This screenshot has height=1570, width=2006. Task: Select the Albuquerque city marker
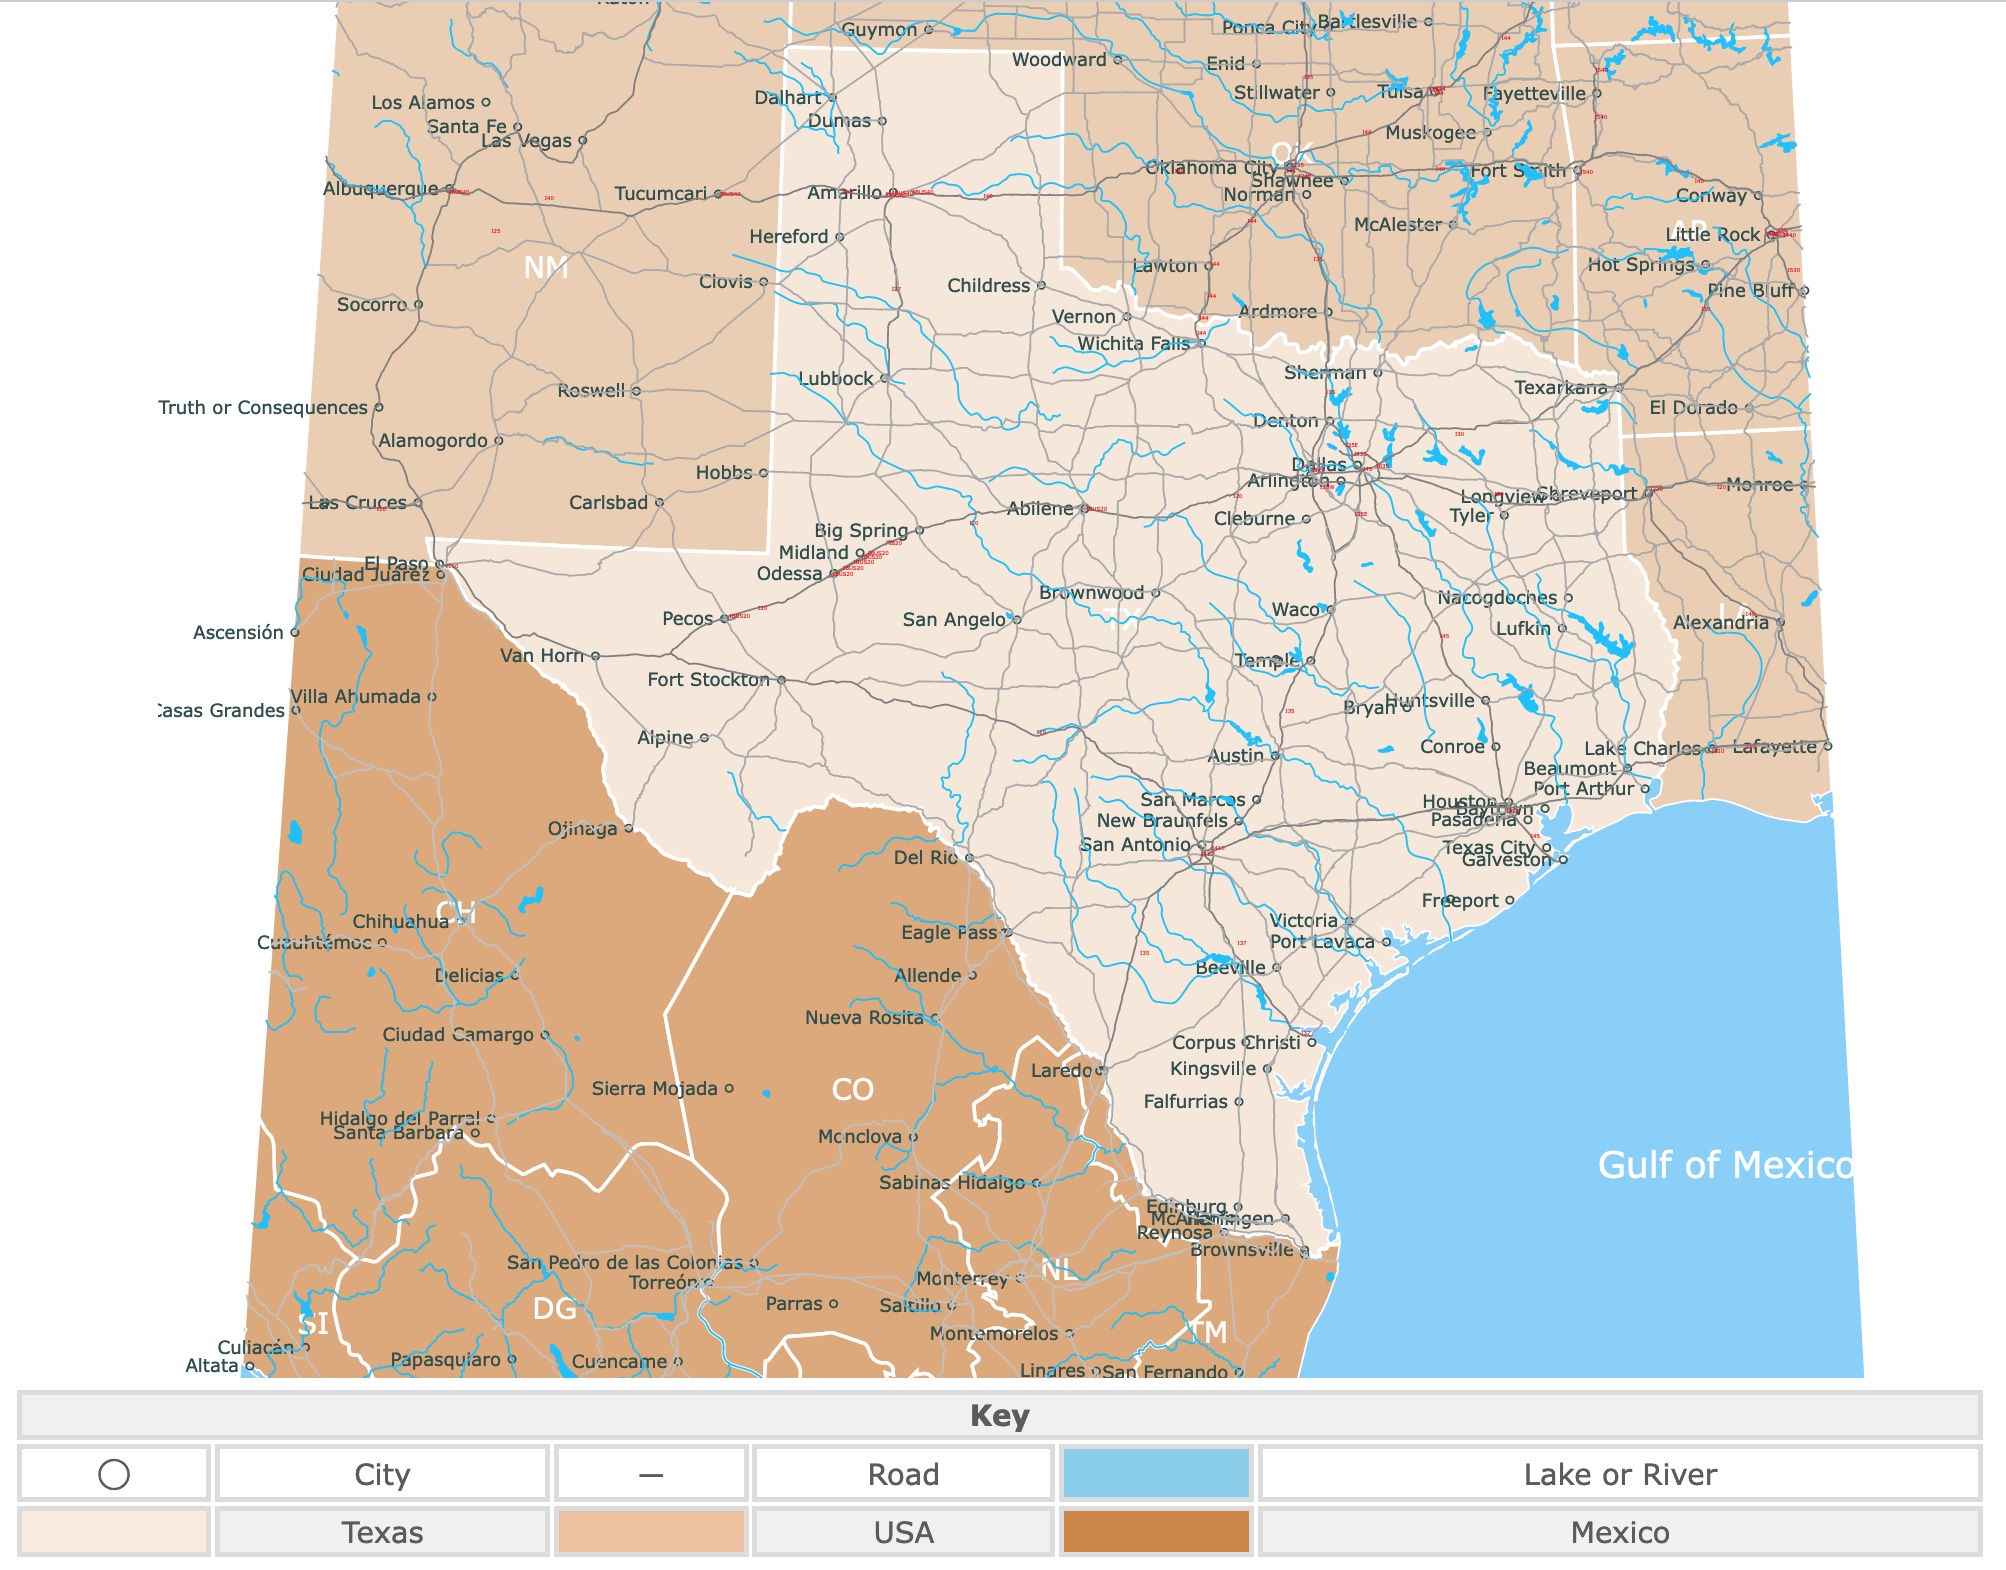point(448,186)
